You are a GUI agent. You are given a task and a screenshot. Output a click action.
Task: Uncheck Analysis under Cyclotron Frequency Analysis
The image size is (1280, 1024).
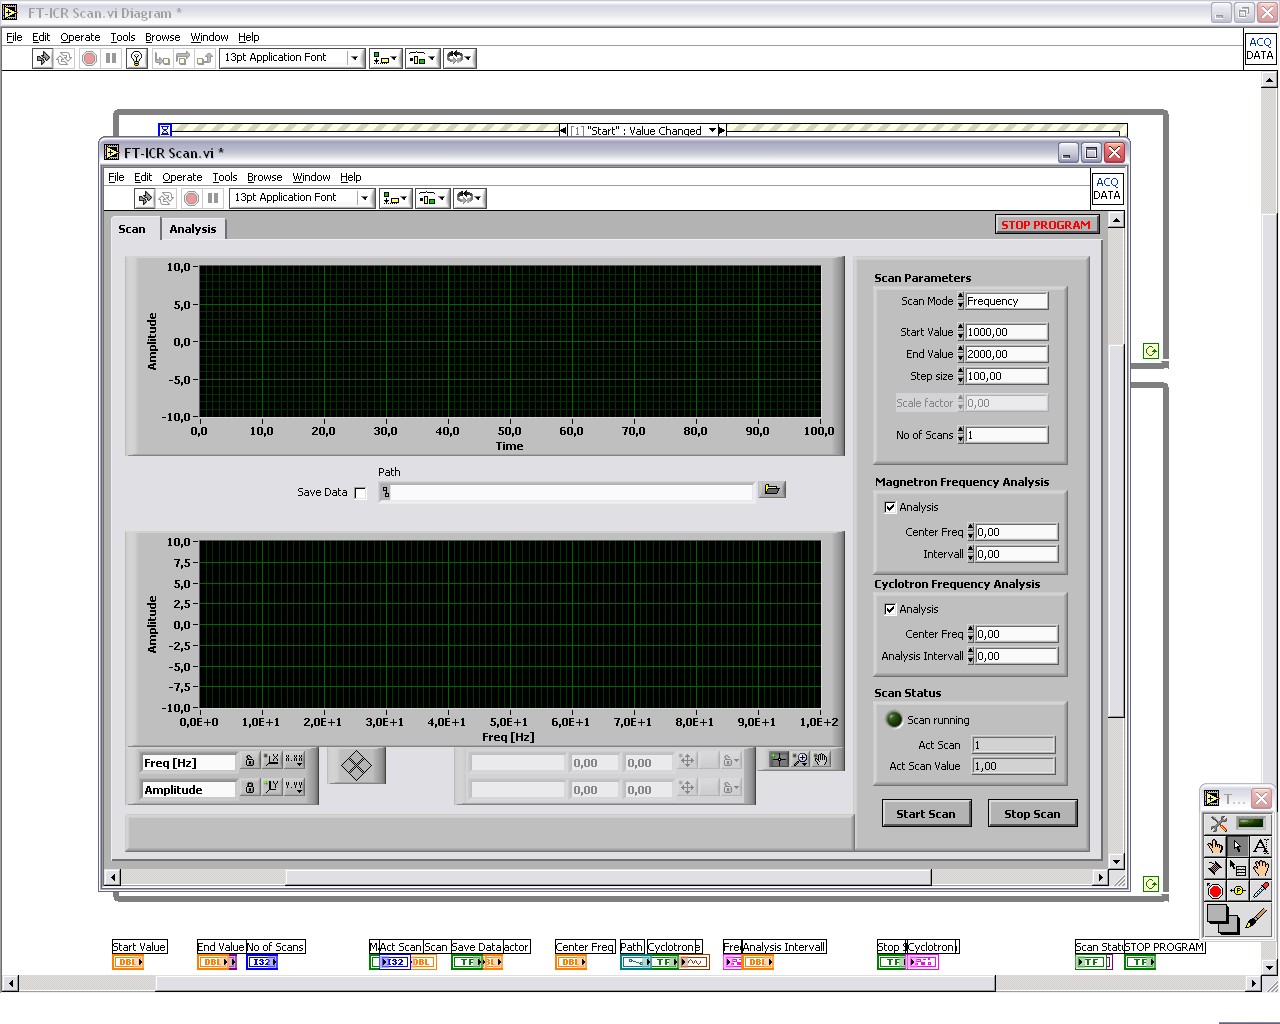click(890, 609)
